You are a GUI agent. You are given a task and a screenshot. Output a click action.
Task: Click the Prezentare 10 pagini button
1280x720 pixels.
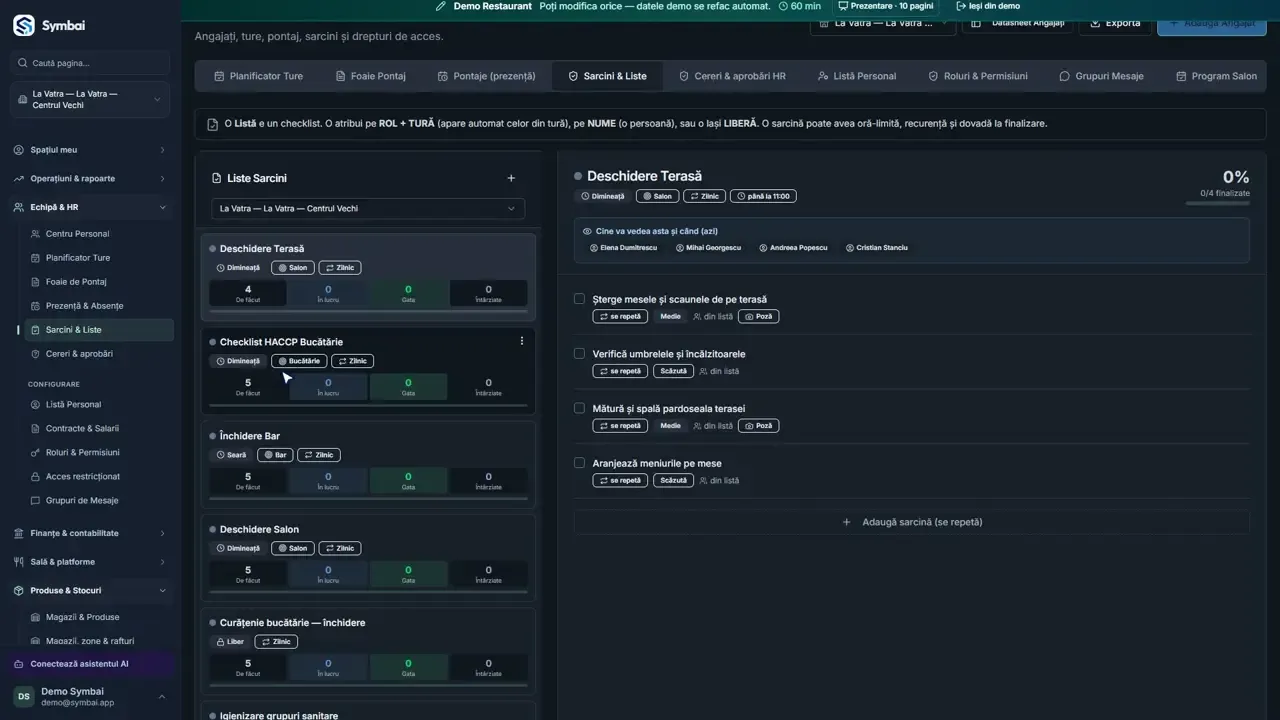point(886,6)
